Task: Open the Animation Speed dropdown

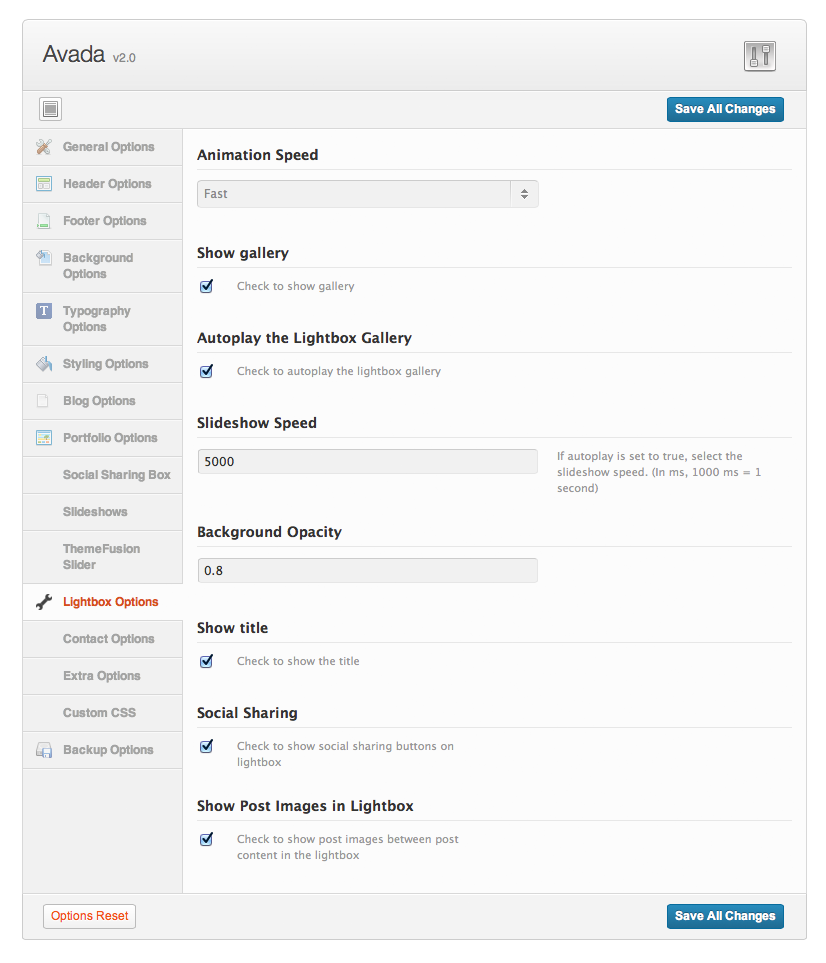Action: 367,194
